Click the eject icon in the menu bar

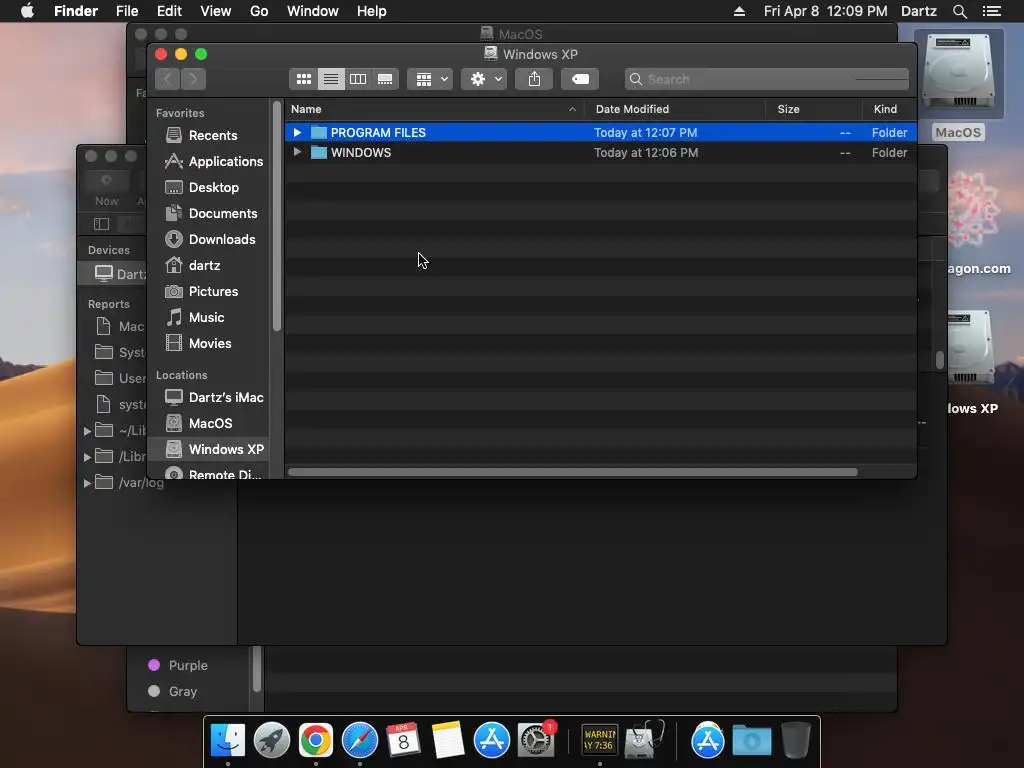pyautogui.click(x=739, y=11)
